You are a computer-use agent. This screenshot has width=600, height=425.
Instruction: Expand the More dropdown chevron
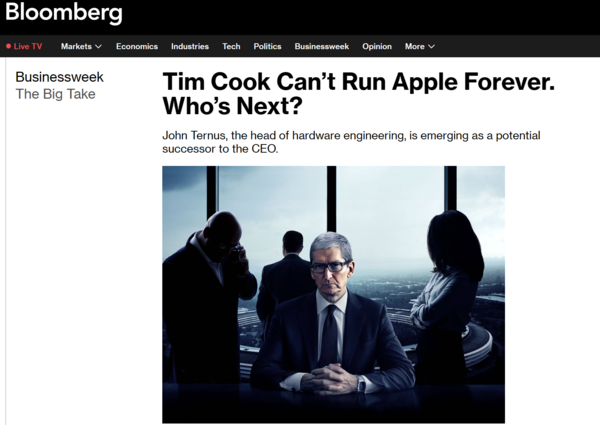431,46
